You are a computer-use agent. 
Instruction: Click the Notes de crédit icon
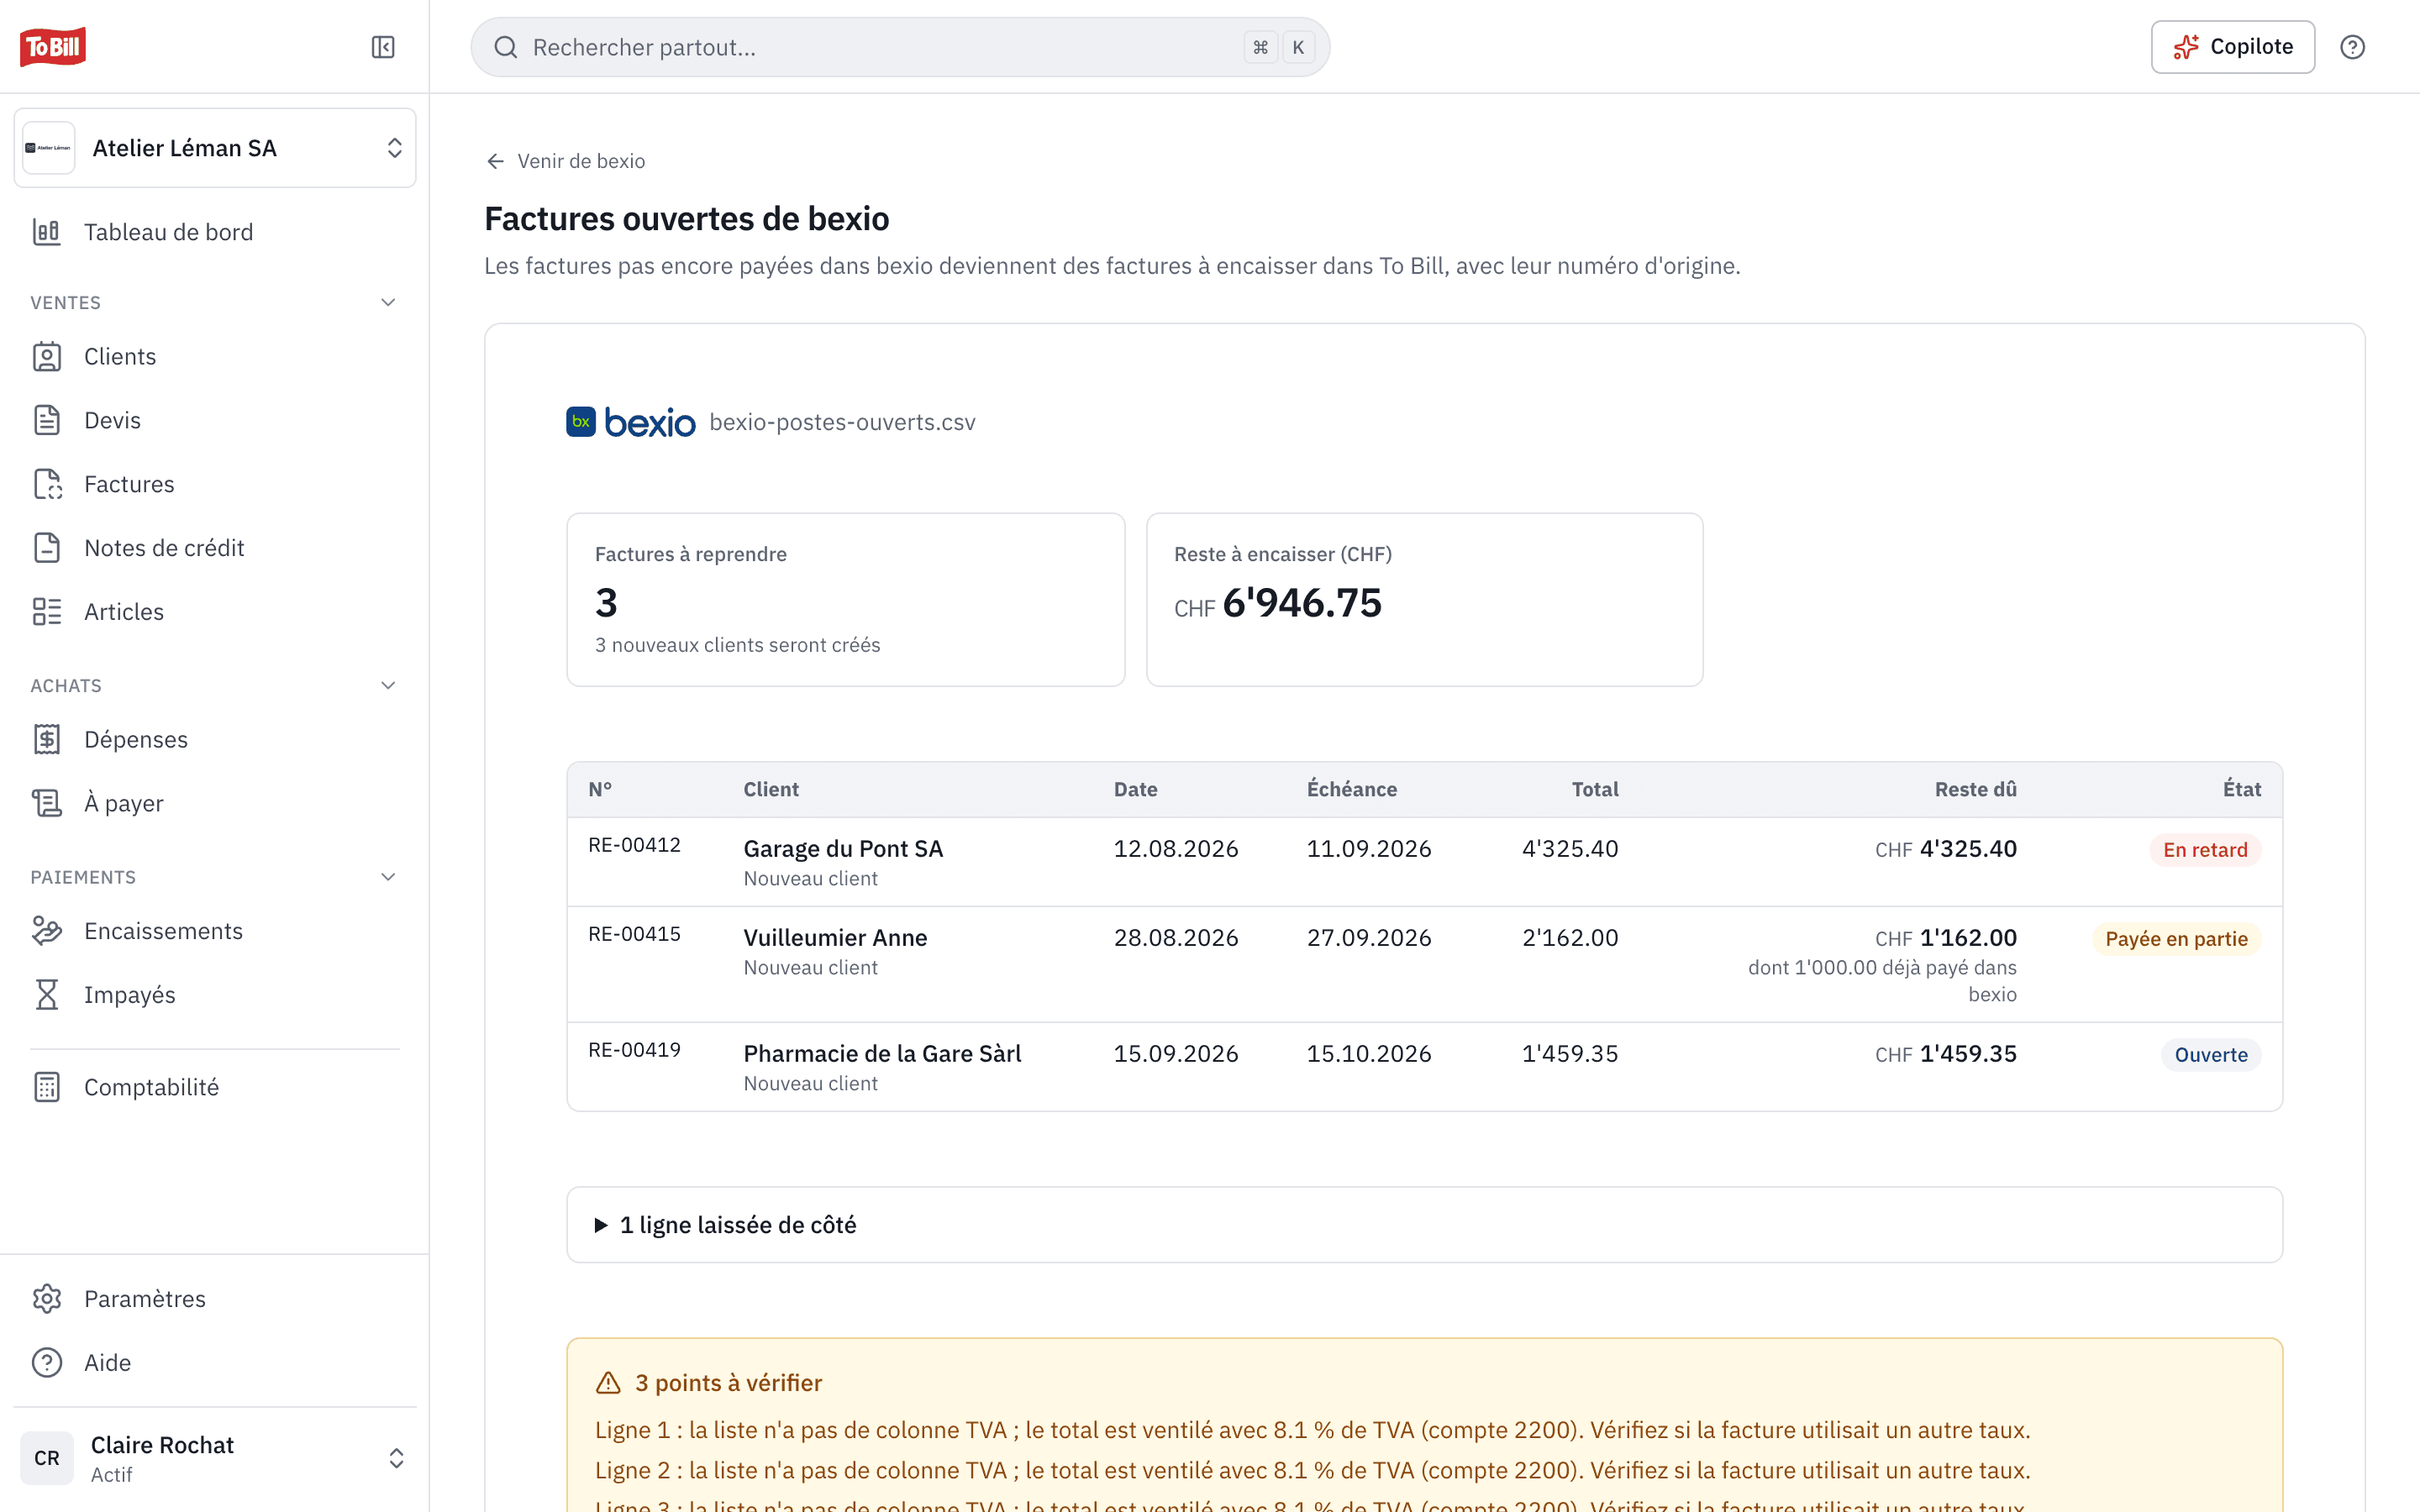(47, 548)
